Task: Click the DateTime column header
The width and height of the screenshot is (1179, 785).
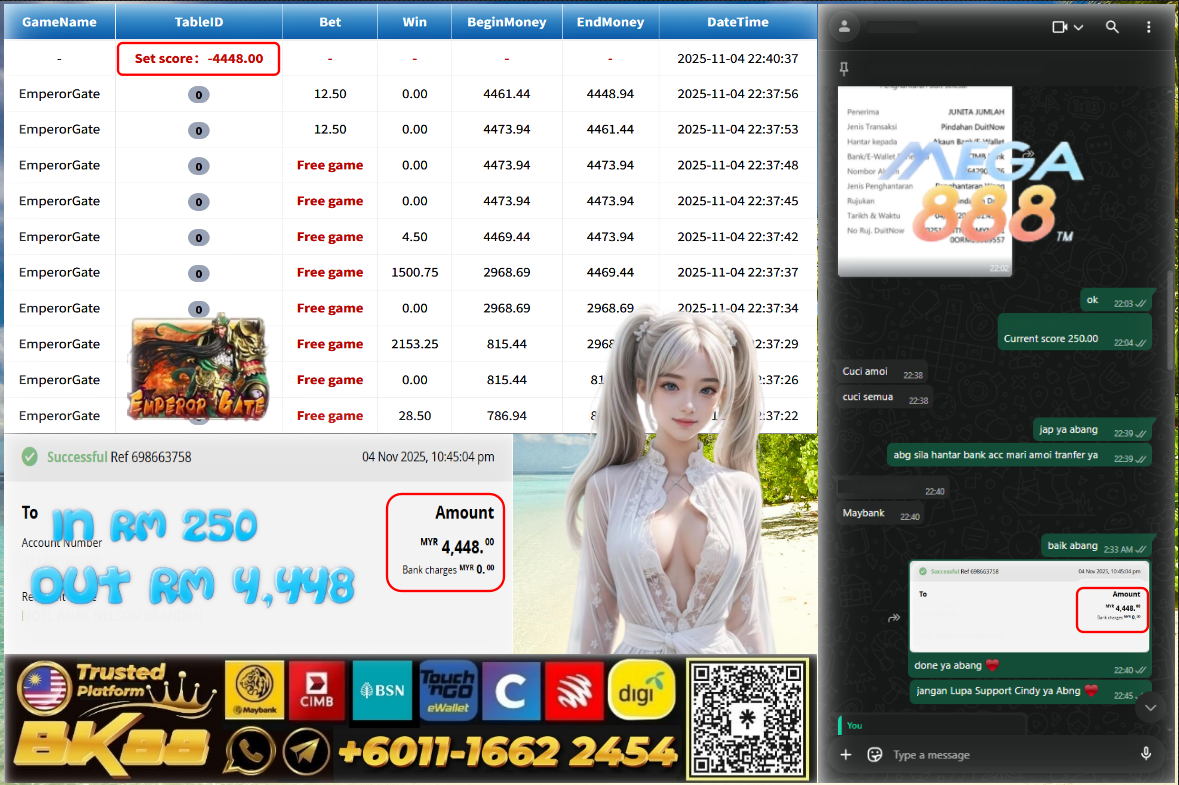Action: pos(737,21)
